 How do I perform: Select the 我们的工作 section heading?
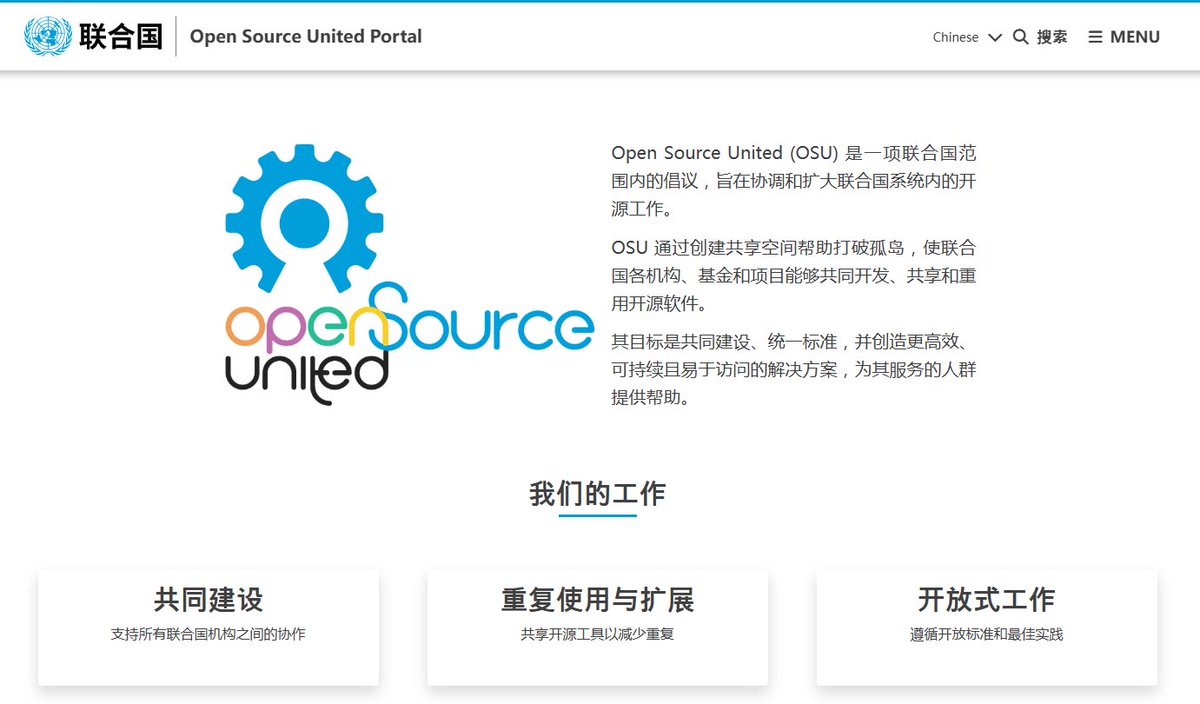[597, 494]
